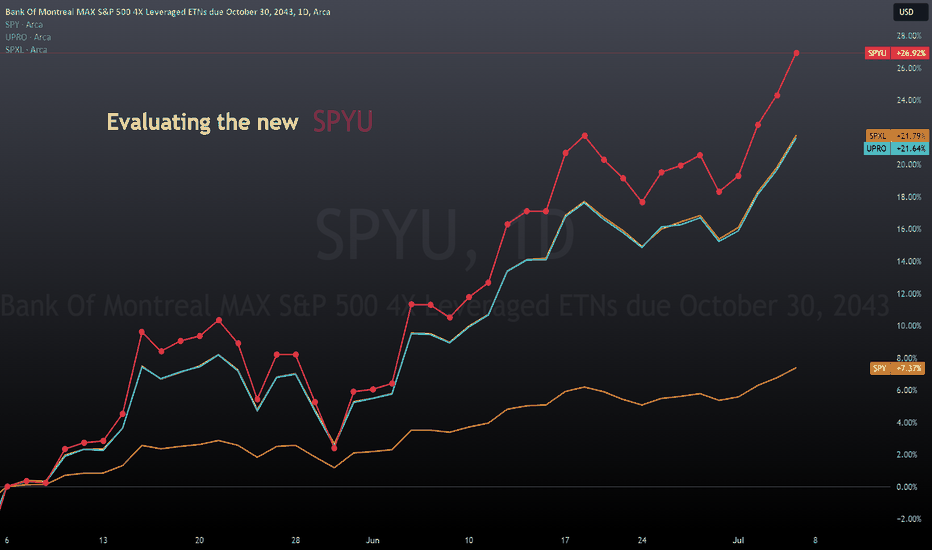Click the 17 date axis label

click(565, 540)
